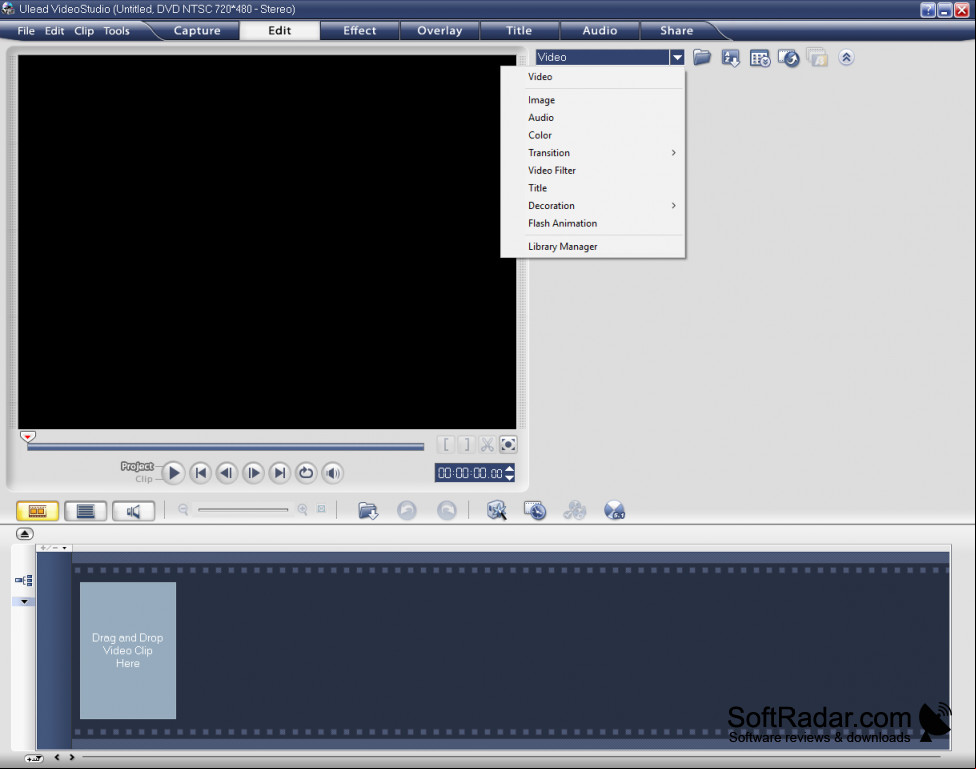Image resolution: width=976 pixels, height=769 pixels.
Task: Fit project in timeline window icon
Action: 321,509
